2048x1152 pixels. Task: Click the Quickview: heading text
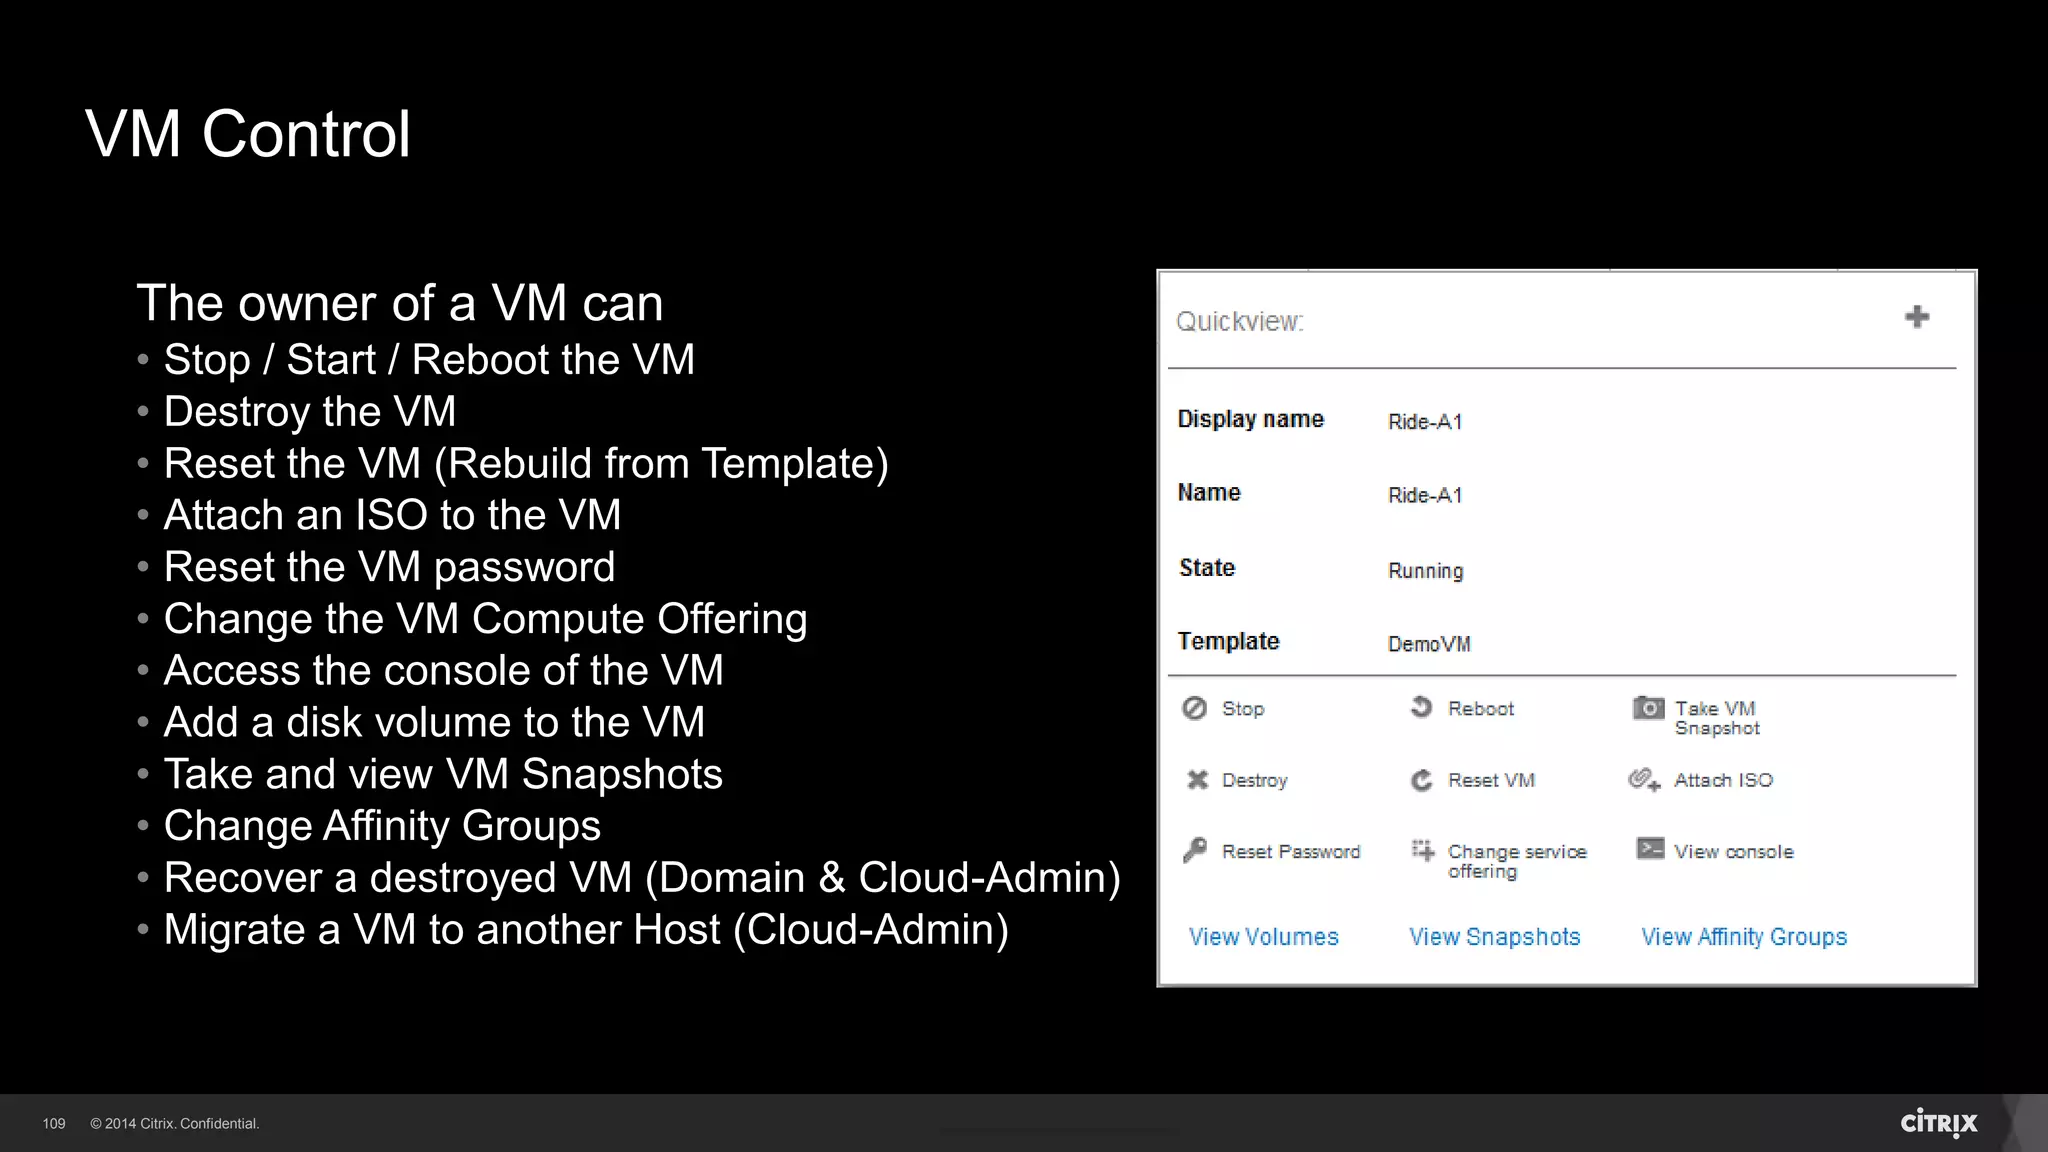(x=1239, y=321)
